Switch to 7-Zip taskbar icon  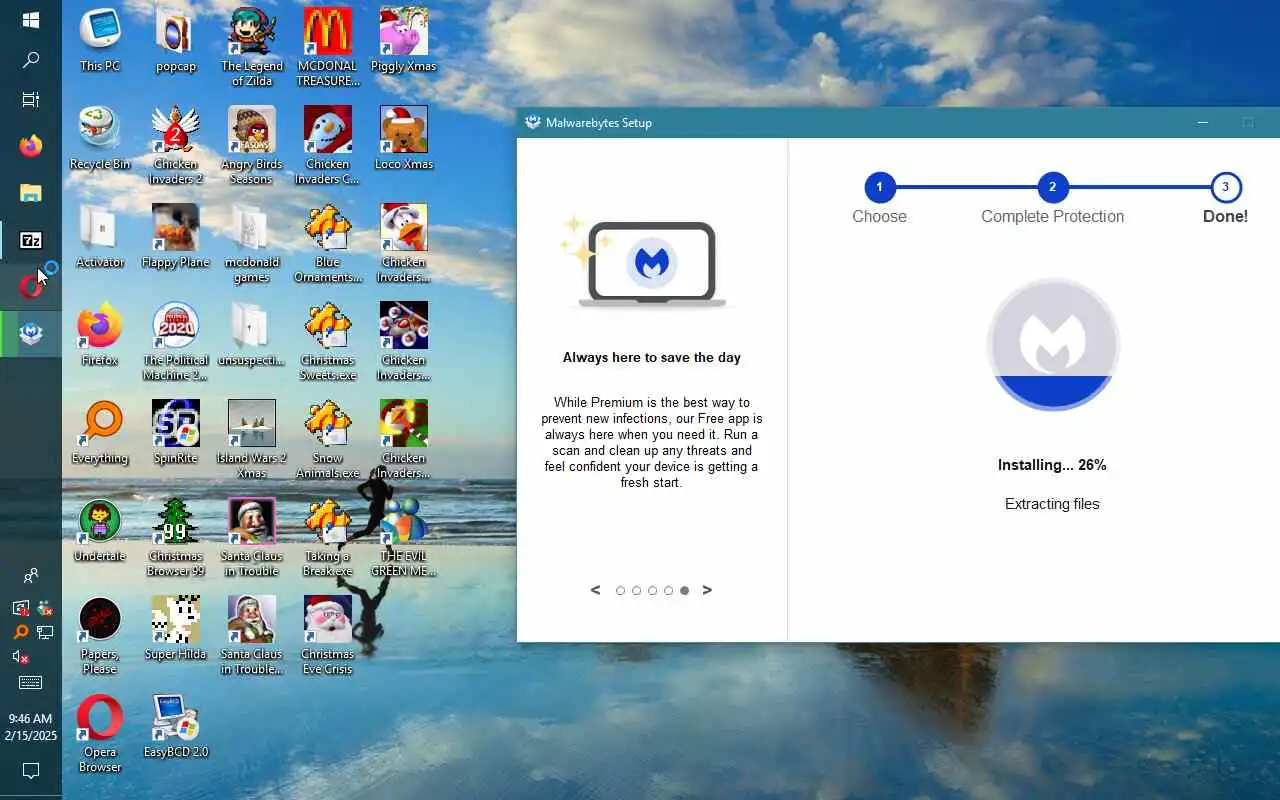(x=30, y=240)
